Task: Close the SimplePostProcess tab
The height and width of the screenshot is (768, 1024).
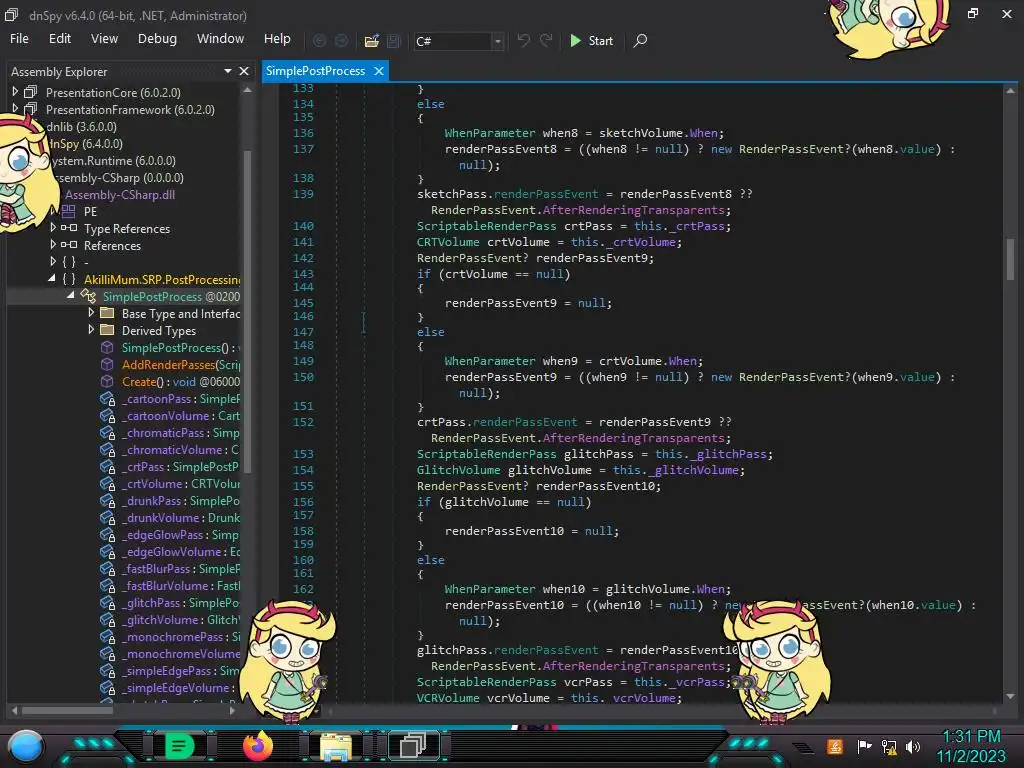Action: click(x=379, y=71)
